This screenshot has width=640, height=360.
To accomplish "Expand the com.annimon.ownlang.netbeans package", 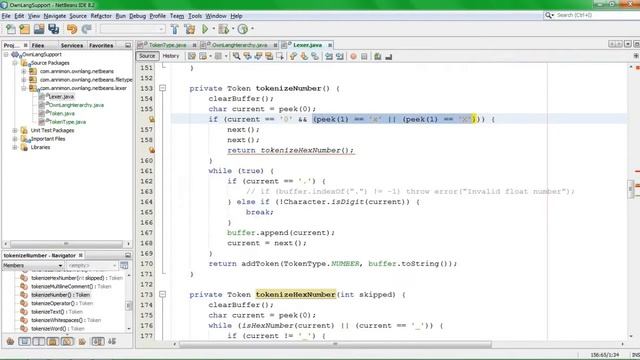I will [x=24, y=71].
